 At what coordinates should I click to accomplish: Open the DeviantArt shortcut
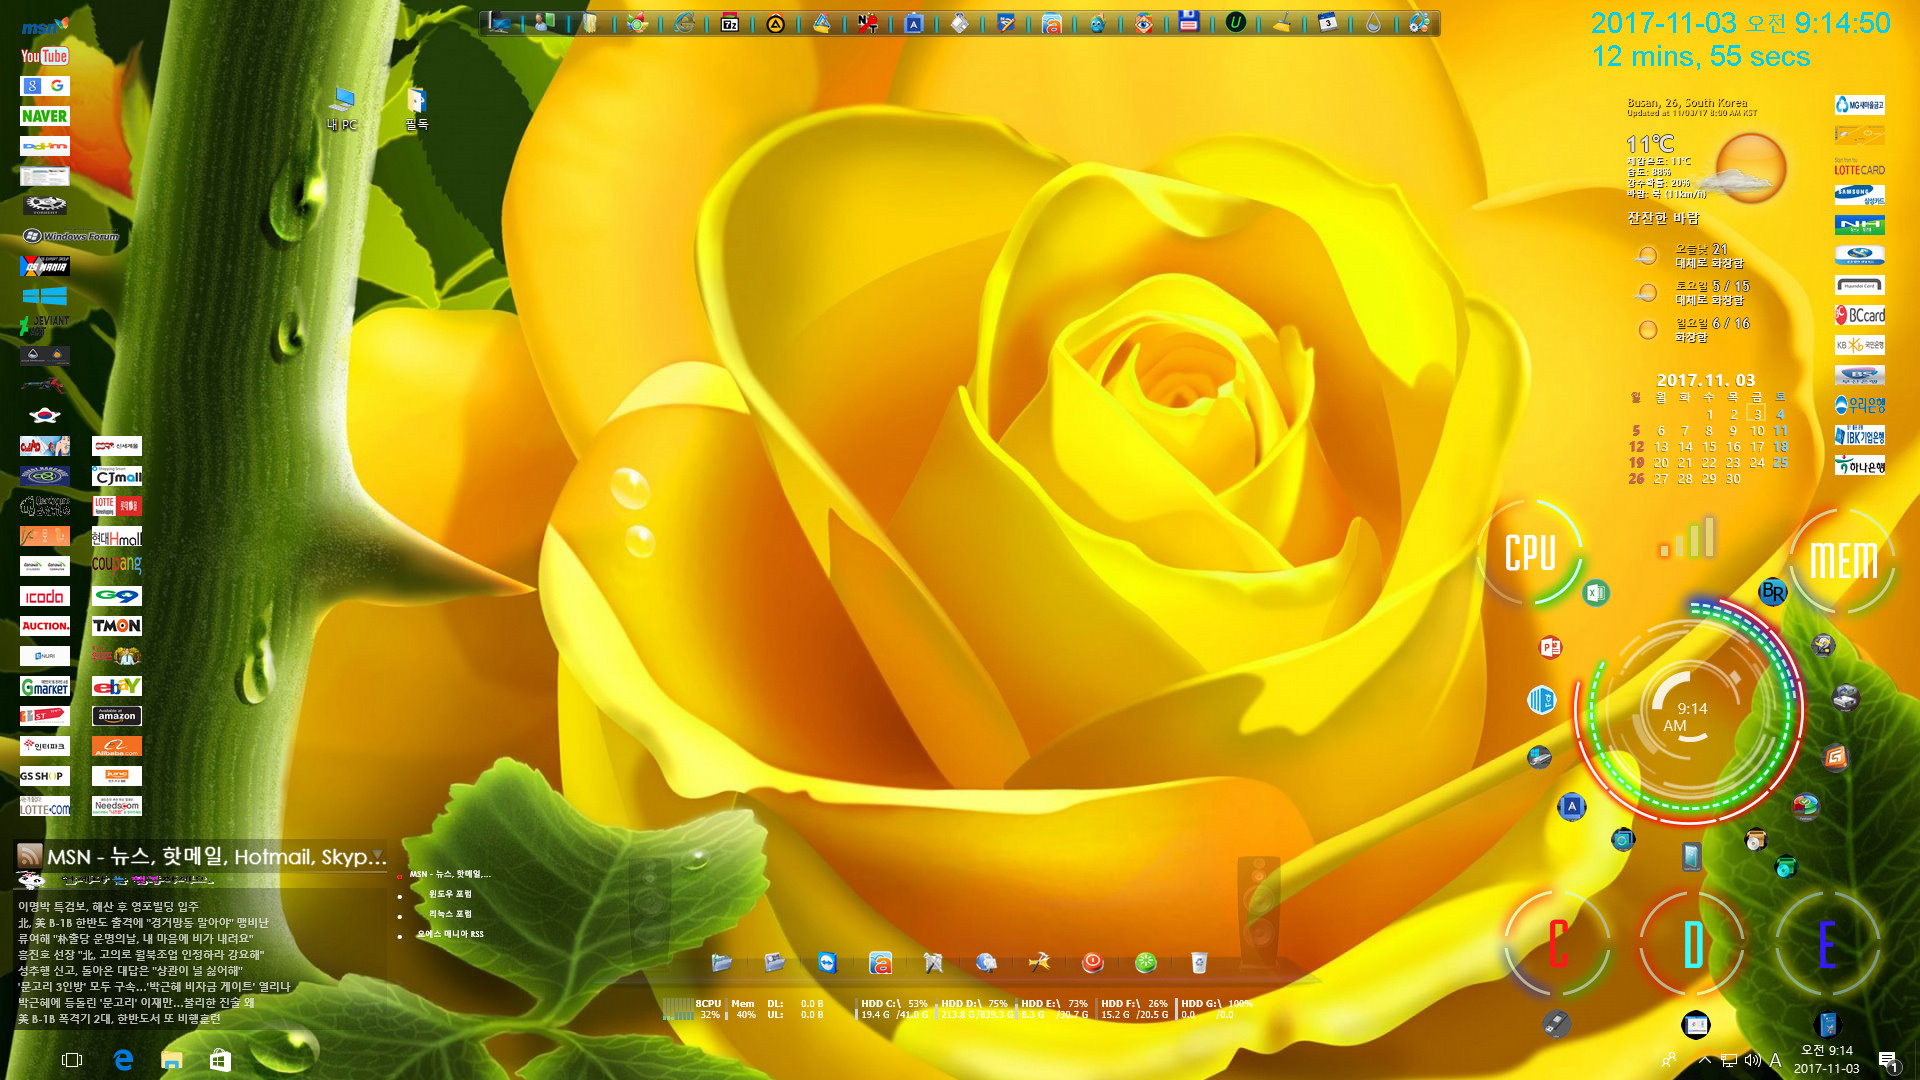pyautogui.click(x=45, y=325)
